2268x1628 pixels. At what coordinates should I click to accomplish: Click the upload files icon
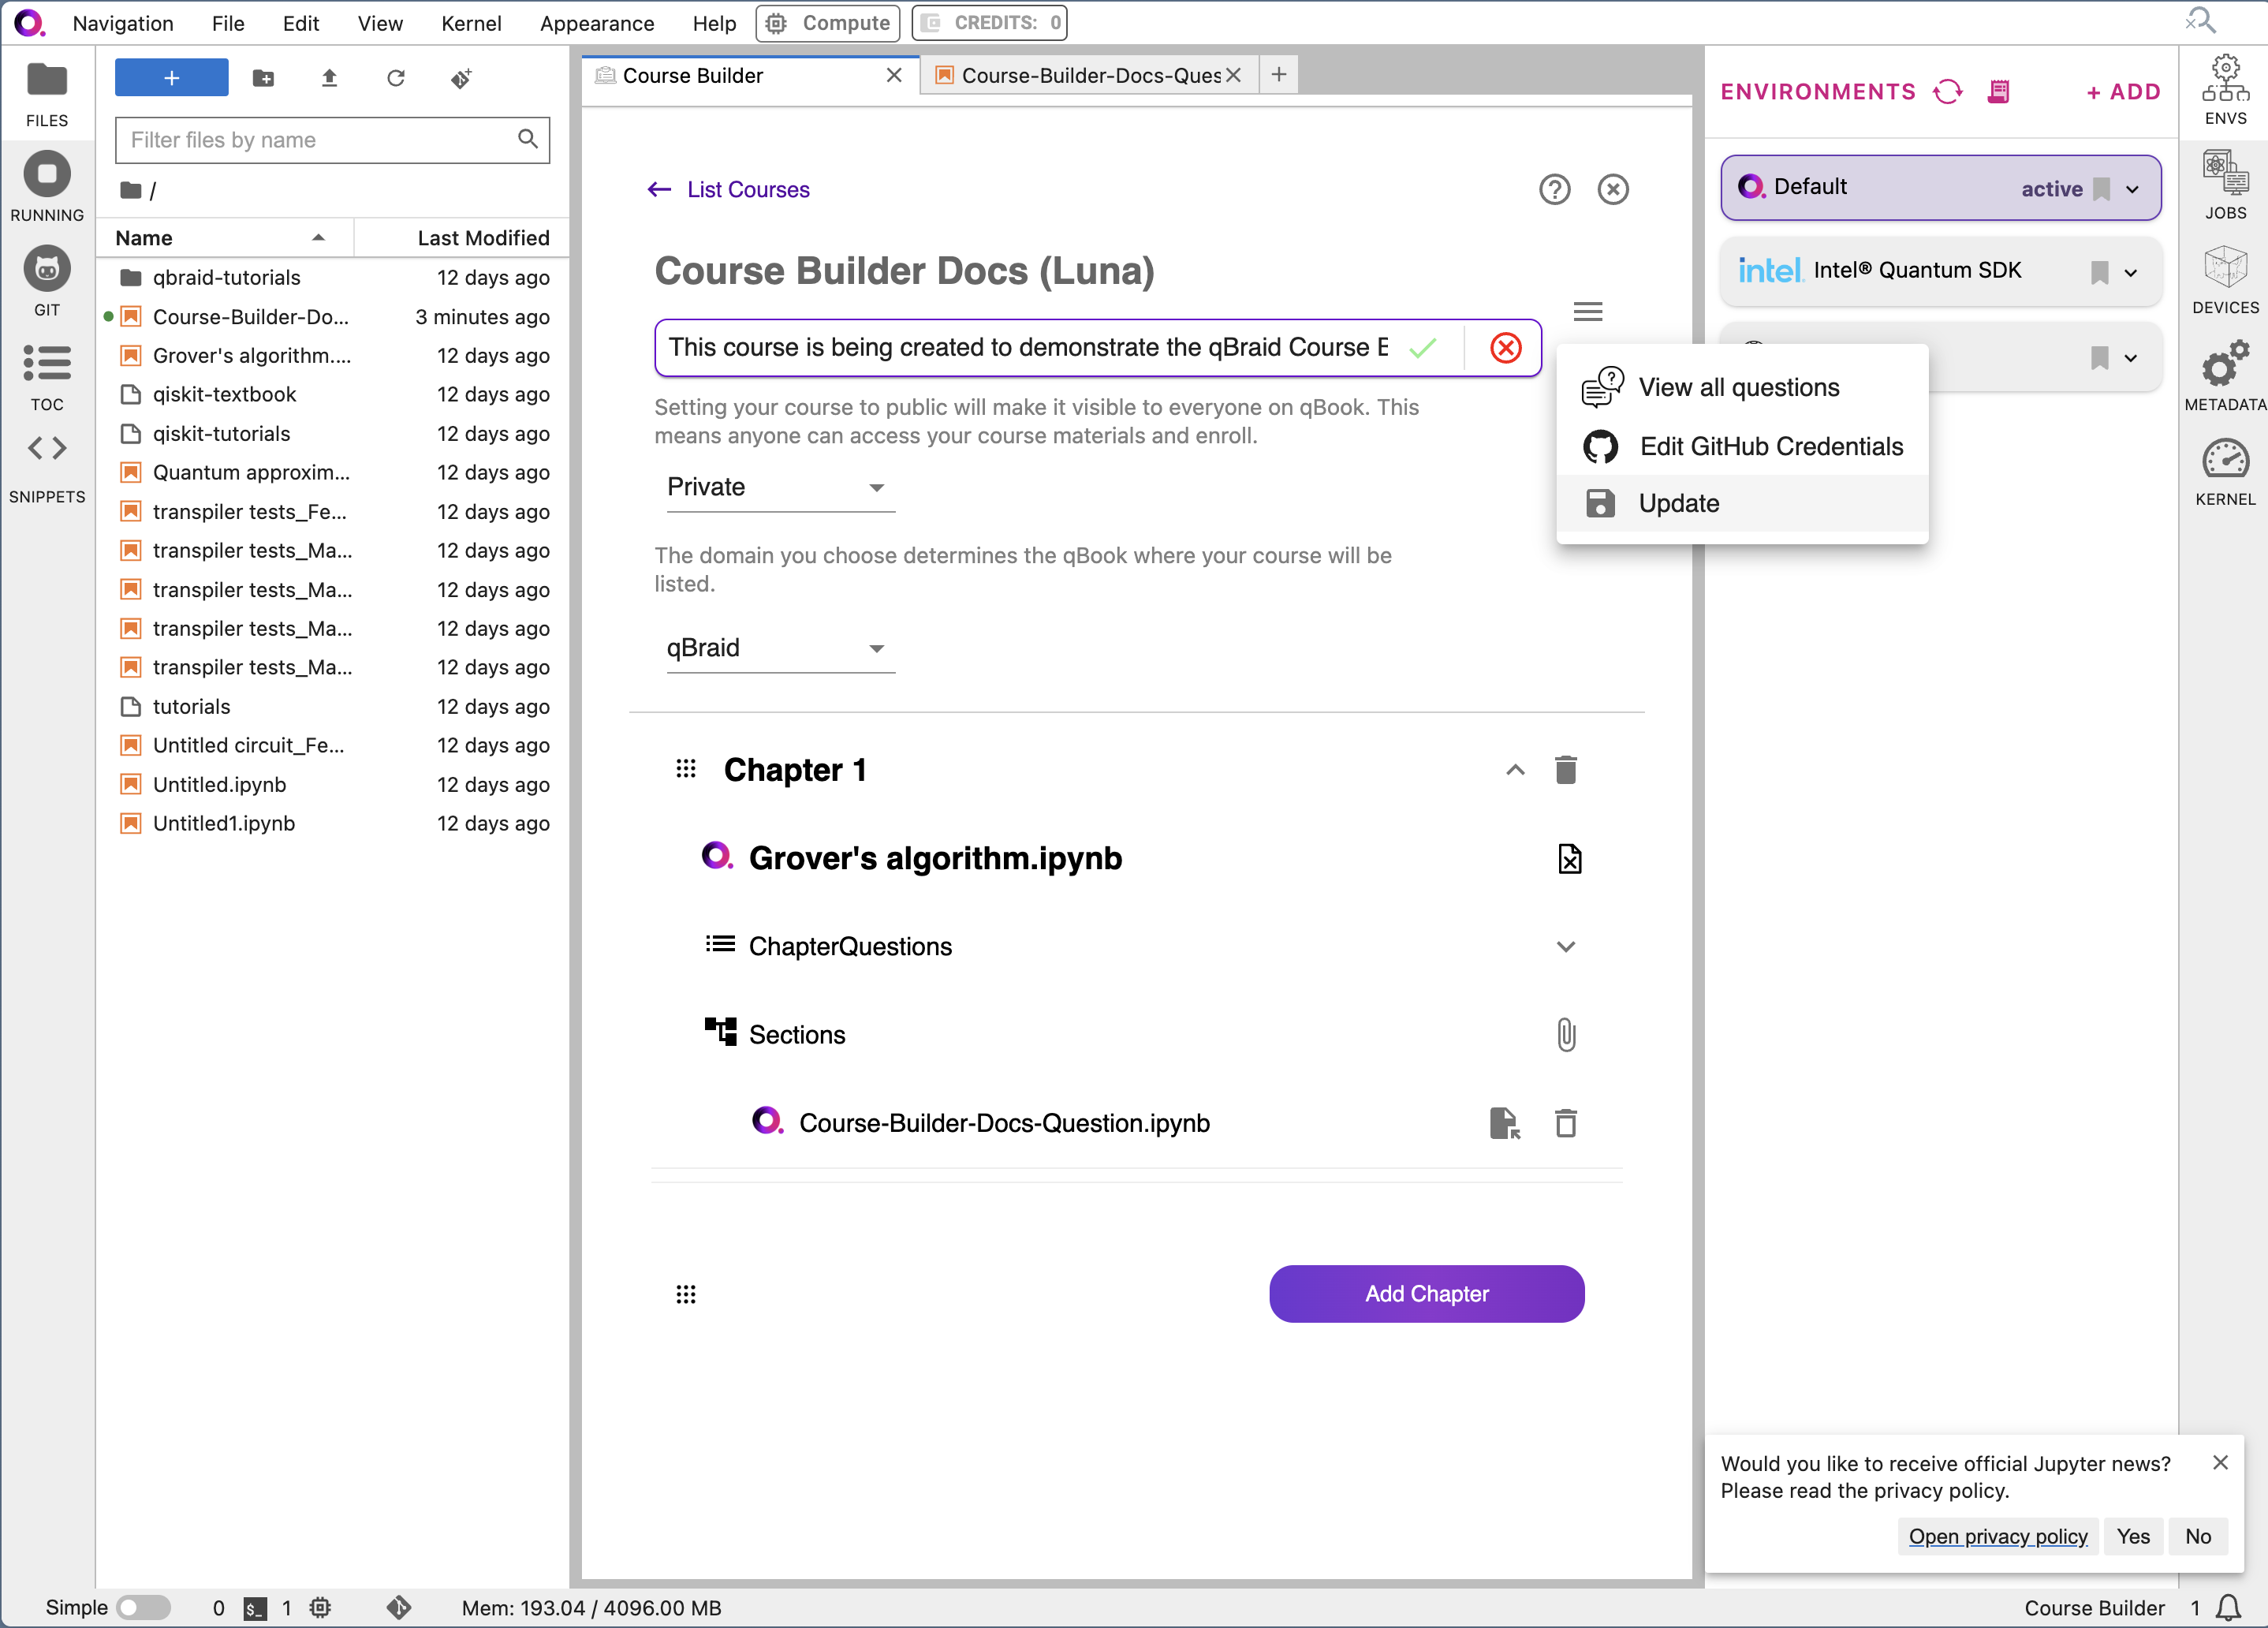(329, 78)
